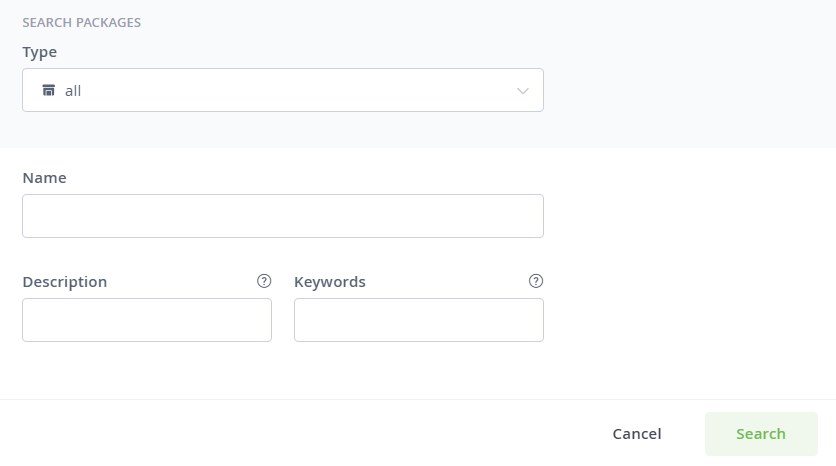Click the help icon beside Keywords
Viewport: 836px width, 466px height.
pos(536,281)
